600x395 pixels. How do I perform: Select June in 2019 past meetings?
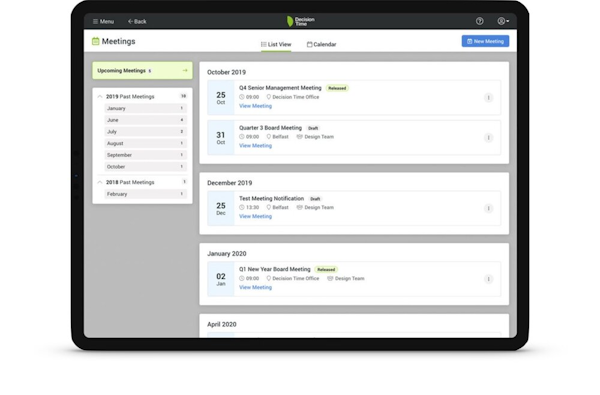145,120
